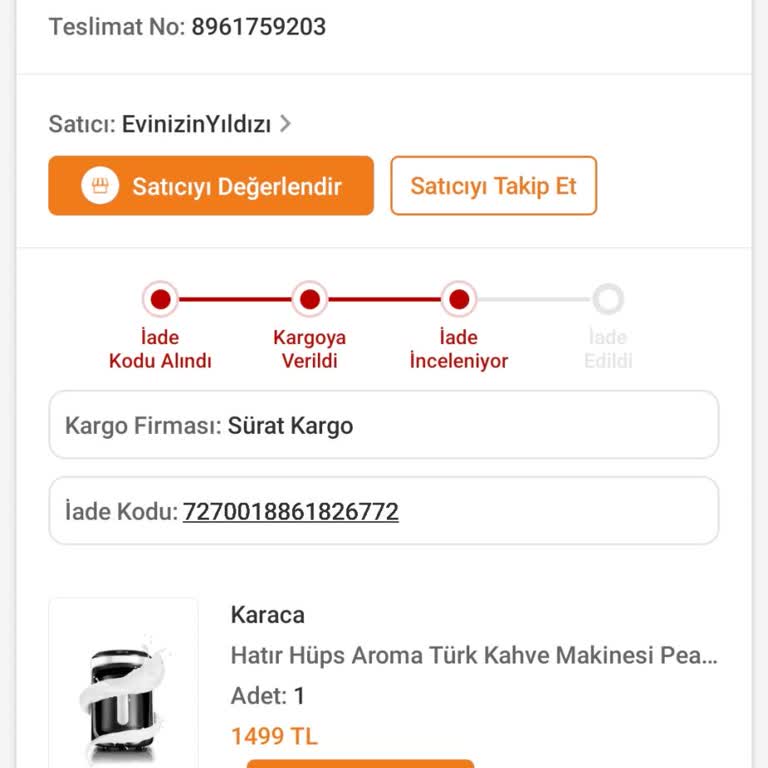Screen dimensions: 768x768
Task: Click the store icon on Satıcıyı Değerlendir
Action: (x=100, y=186)
